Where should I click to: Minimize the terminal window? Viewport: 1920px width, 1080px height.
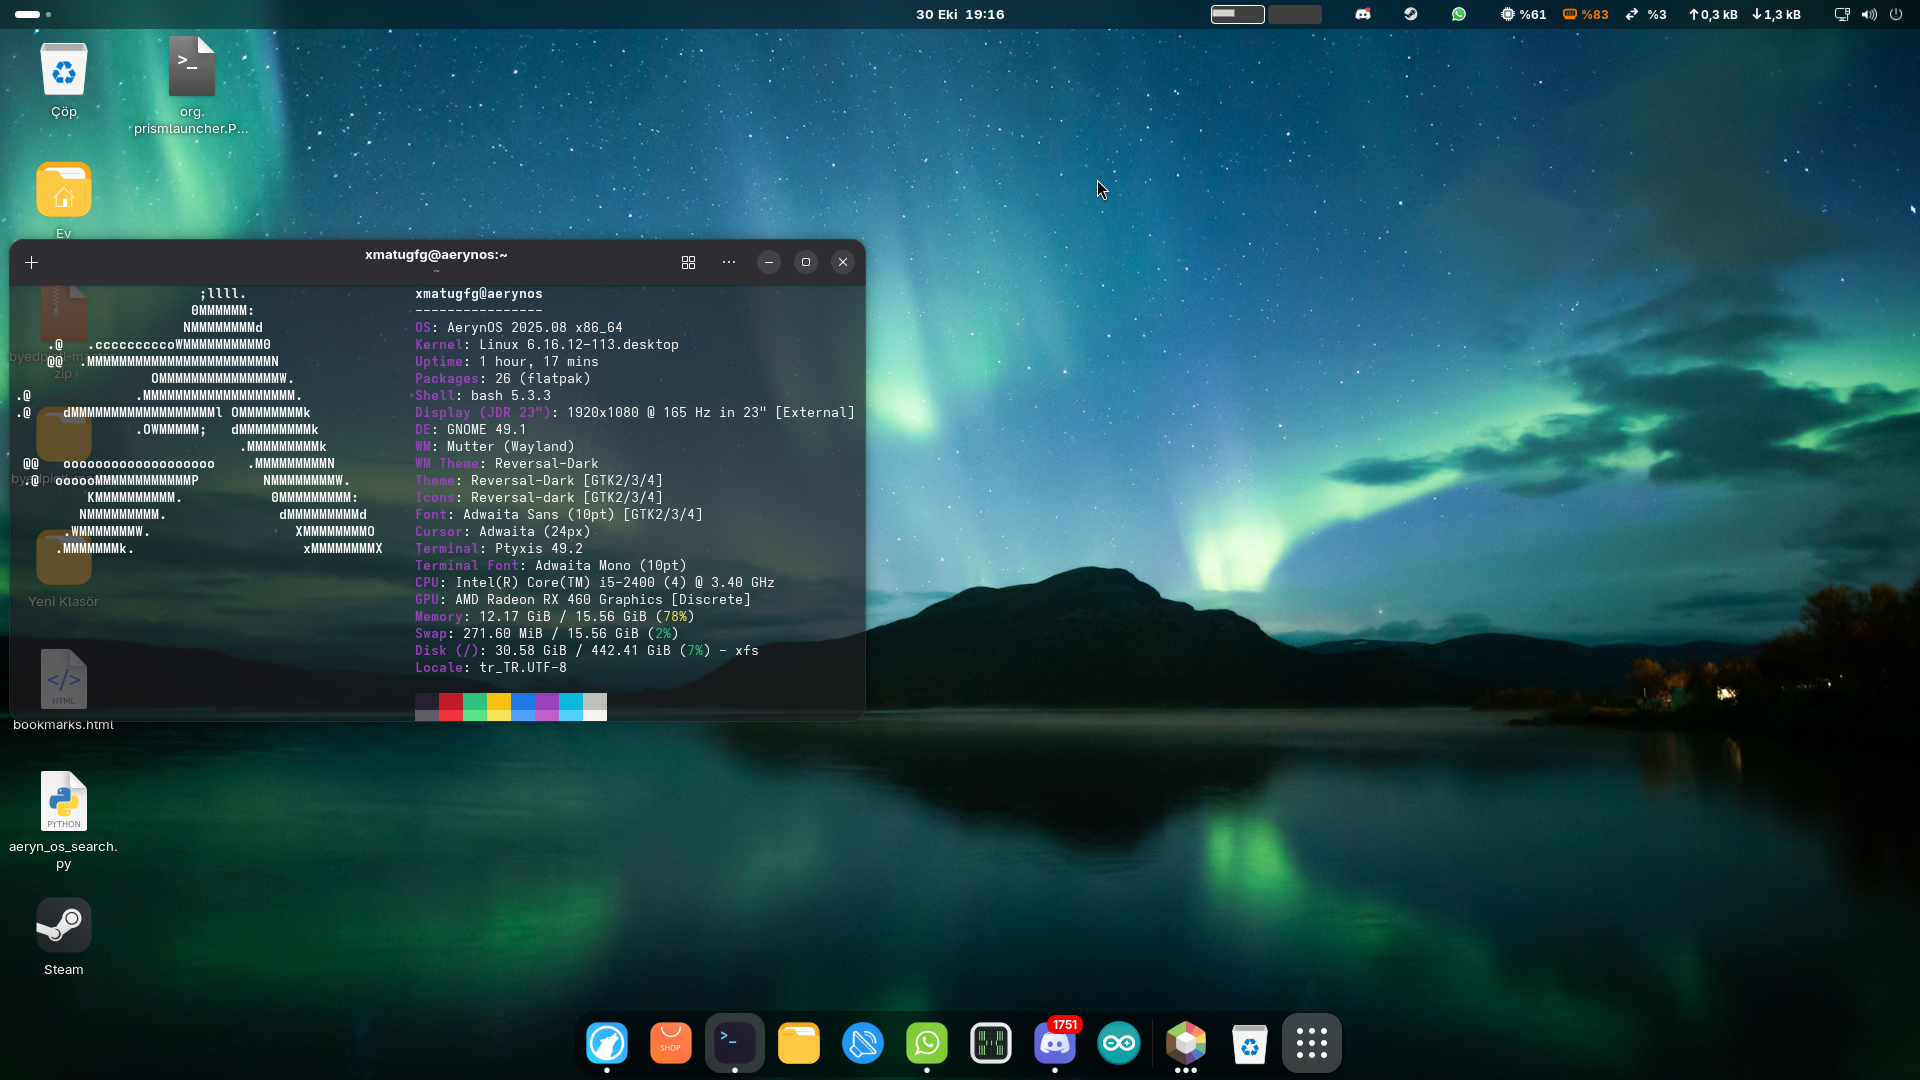click(769, 262)
